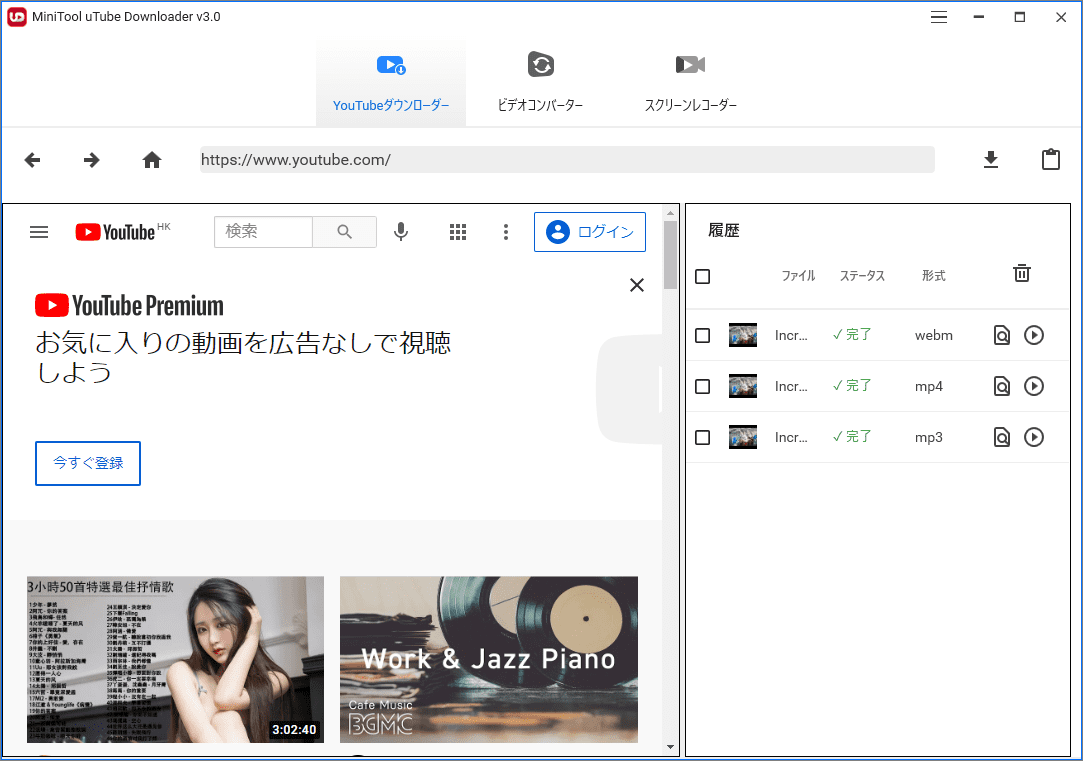Open YouTube settings three-dot menu
The image size is (1083, 761).
506,232
